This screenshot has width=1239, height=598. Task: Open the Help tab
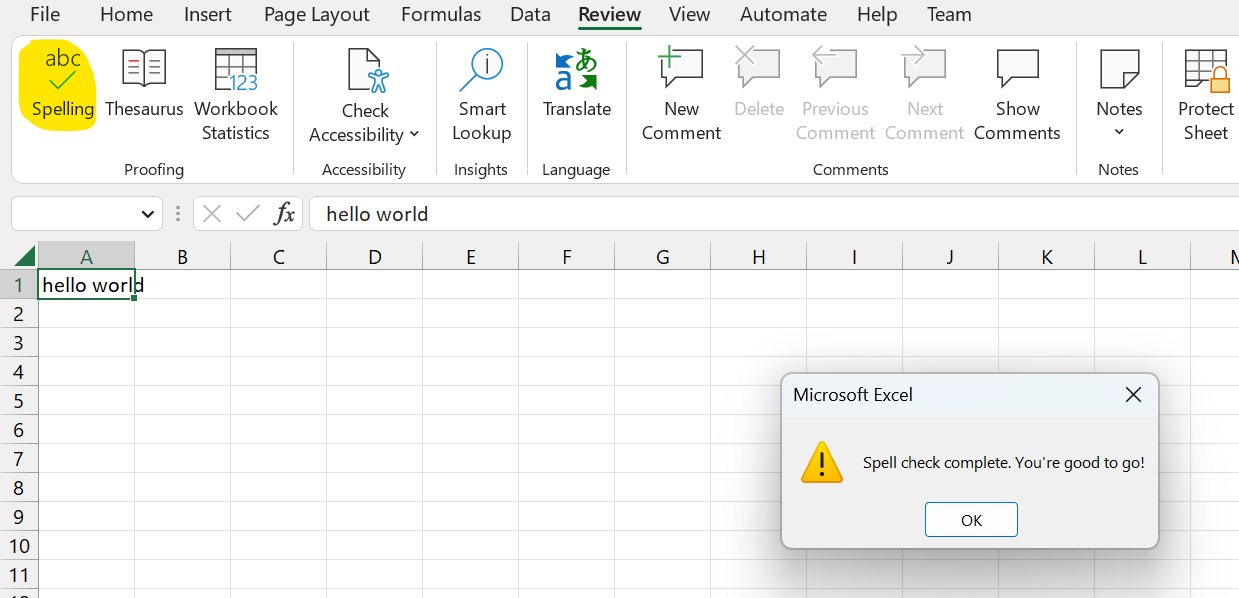[x=877, y=14]
